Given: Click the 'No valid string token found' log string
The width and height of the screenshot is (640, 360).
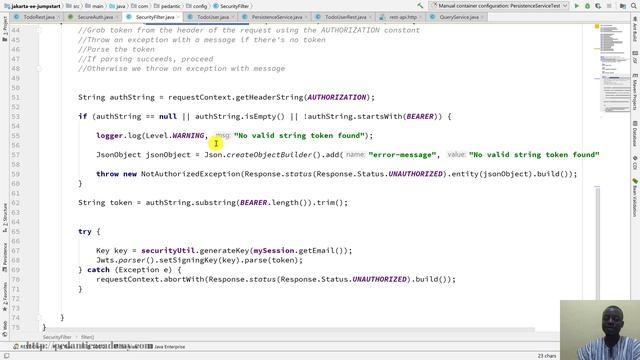Looking at the screenshot, I should coord(299,136).
